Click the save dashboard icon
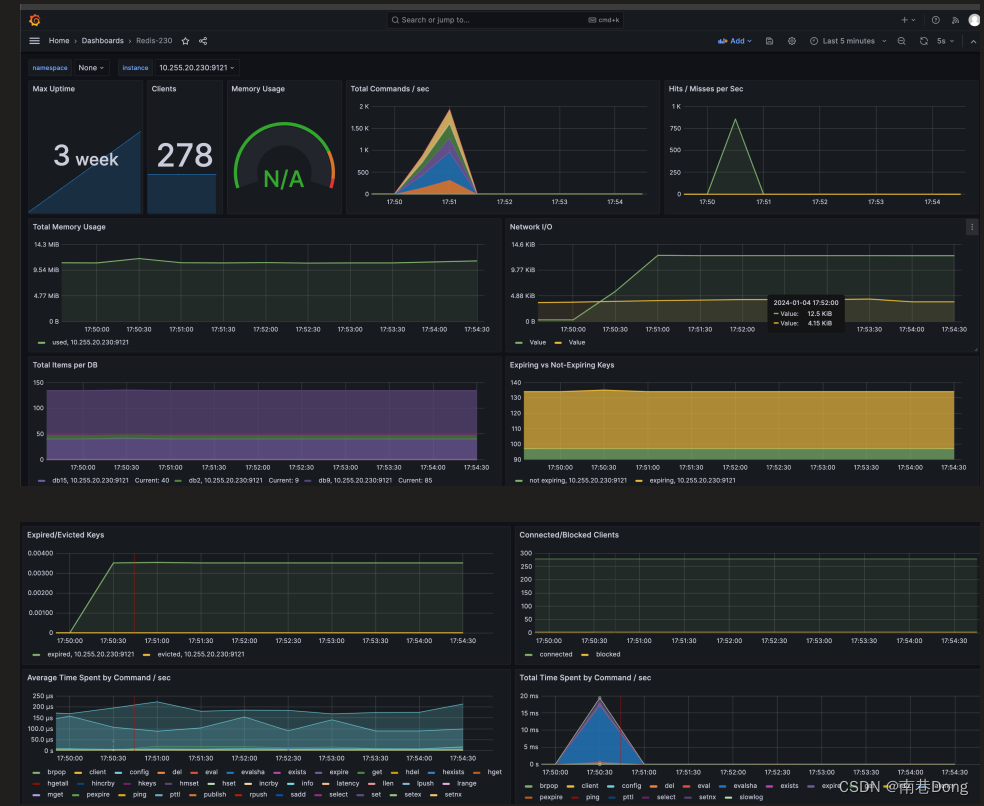Image resolution: width=984 pixels, height=806 pixels. pyautogui.click(x=769, y=41)
